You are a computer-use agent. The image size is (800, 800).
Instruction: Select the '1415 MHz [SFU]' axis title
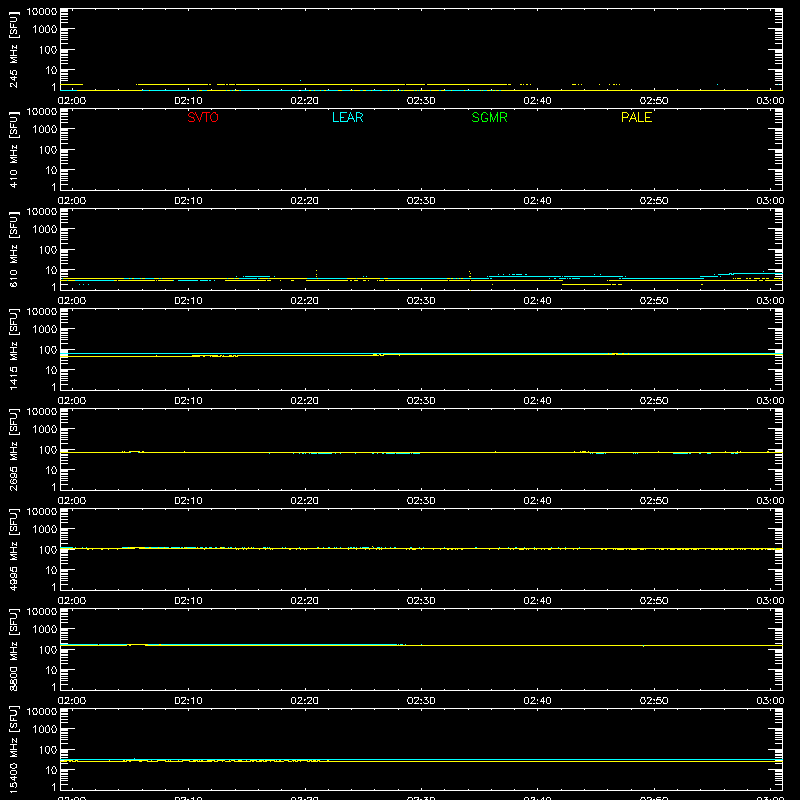point(14,349)
